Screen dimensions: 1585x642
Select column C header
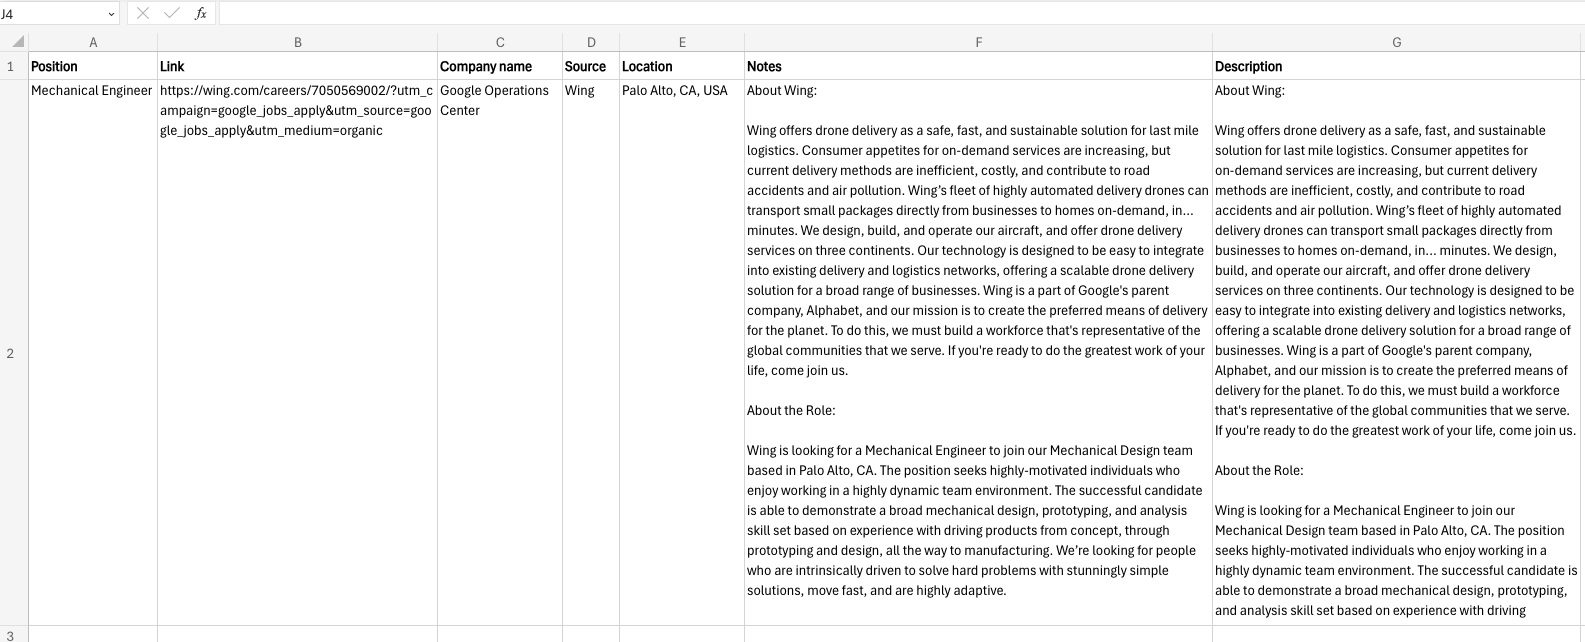tap(500, 42)
